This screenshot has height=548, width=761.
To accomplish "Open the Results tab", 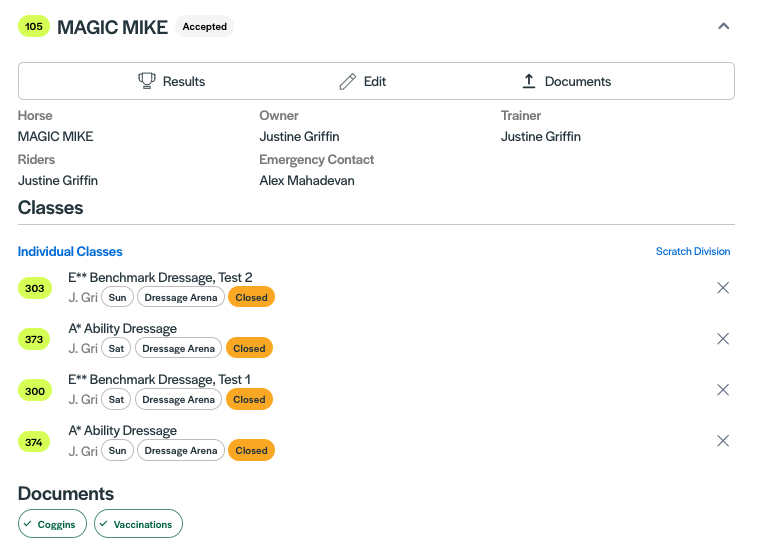I will (x=184, y=81).
